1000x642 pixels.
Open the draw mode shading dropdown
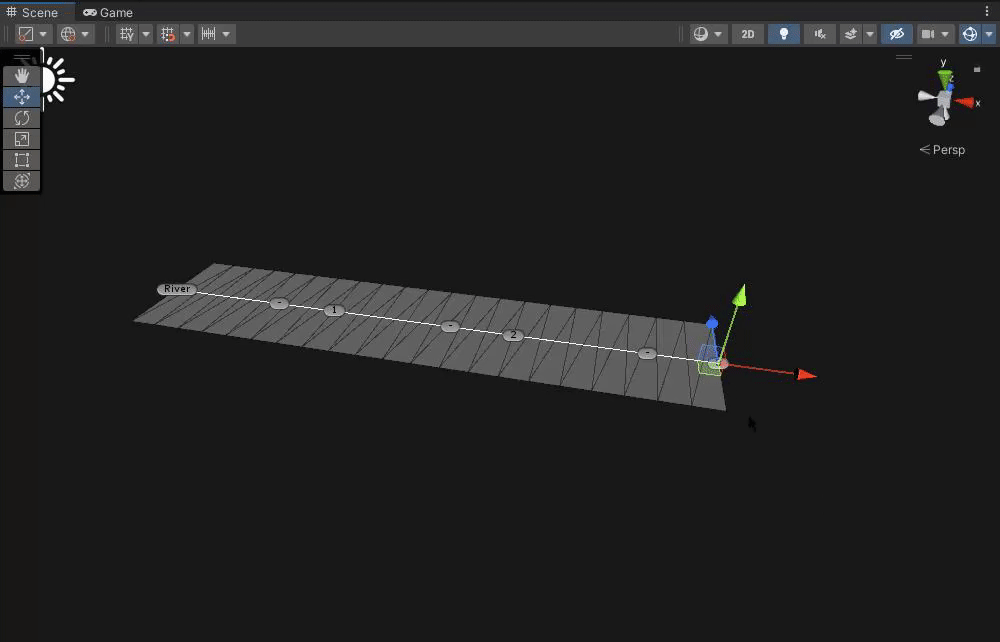(x=708, y=34)
